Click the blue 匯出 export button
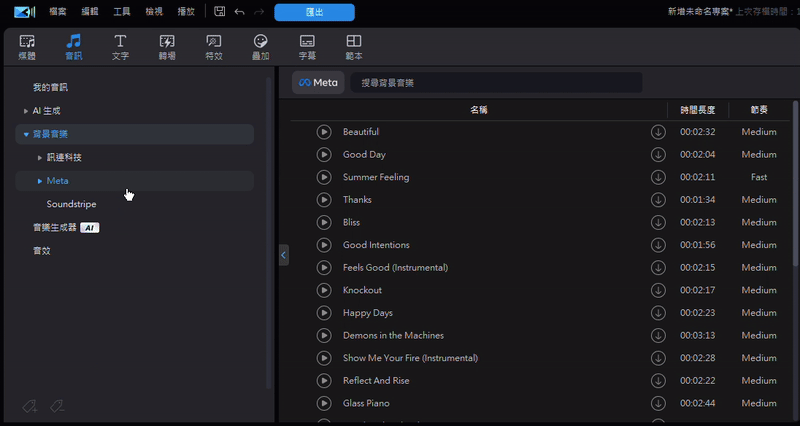 point(314,12)
